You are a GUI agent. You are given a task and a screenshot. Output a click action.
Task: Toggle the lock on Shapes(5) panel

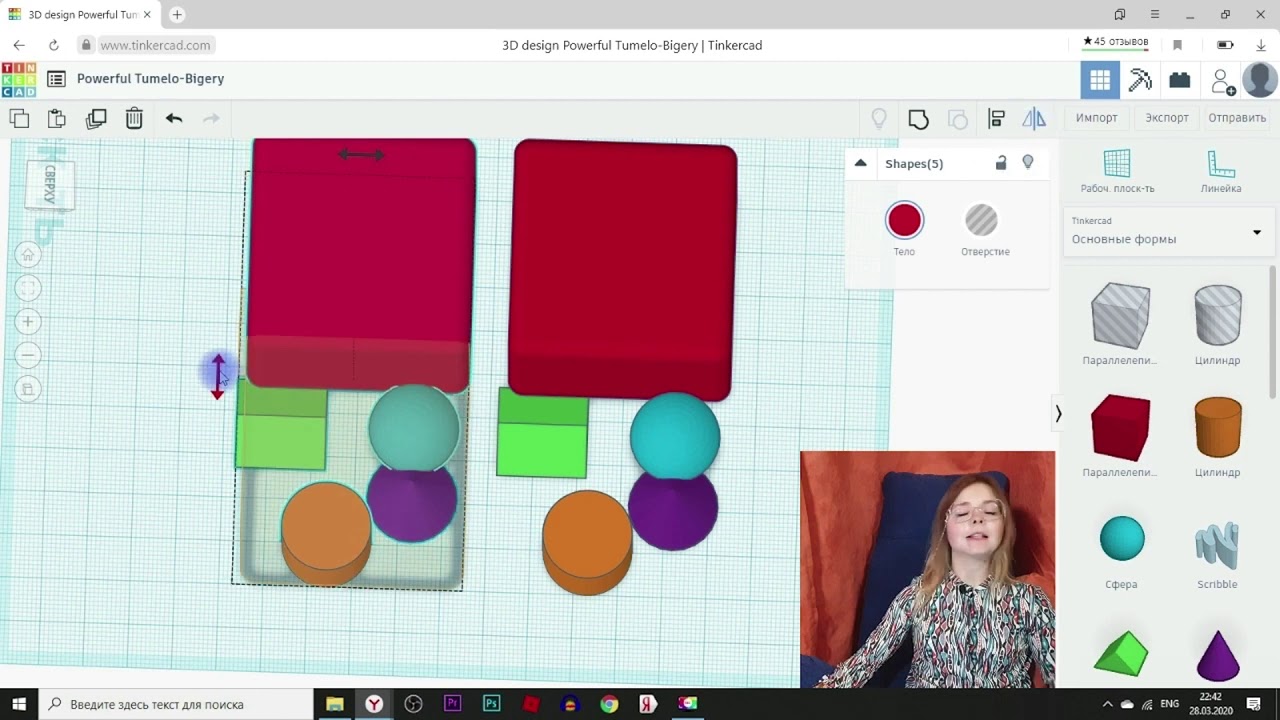click(1001, 163)
